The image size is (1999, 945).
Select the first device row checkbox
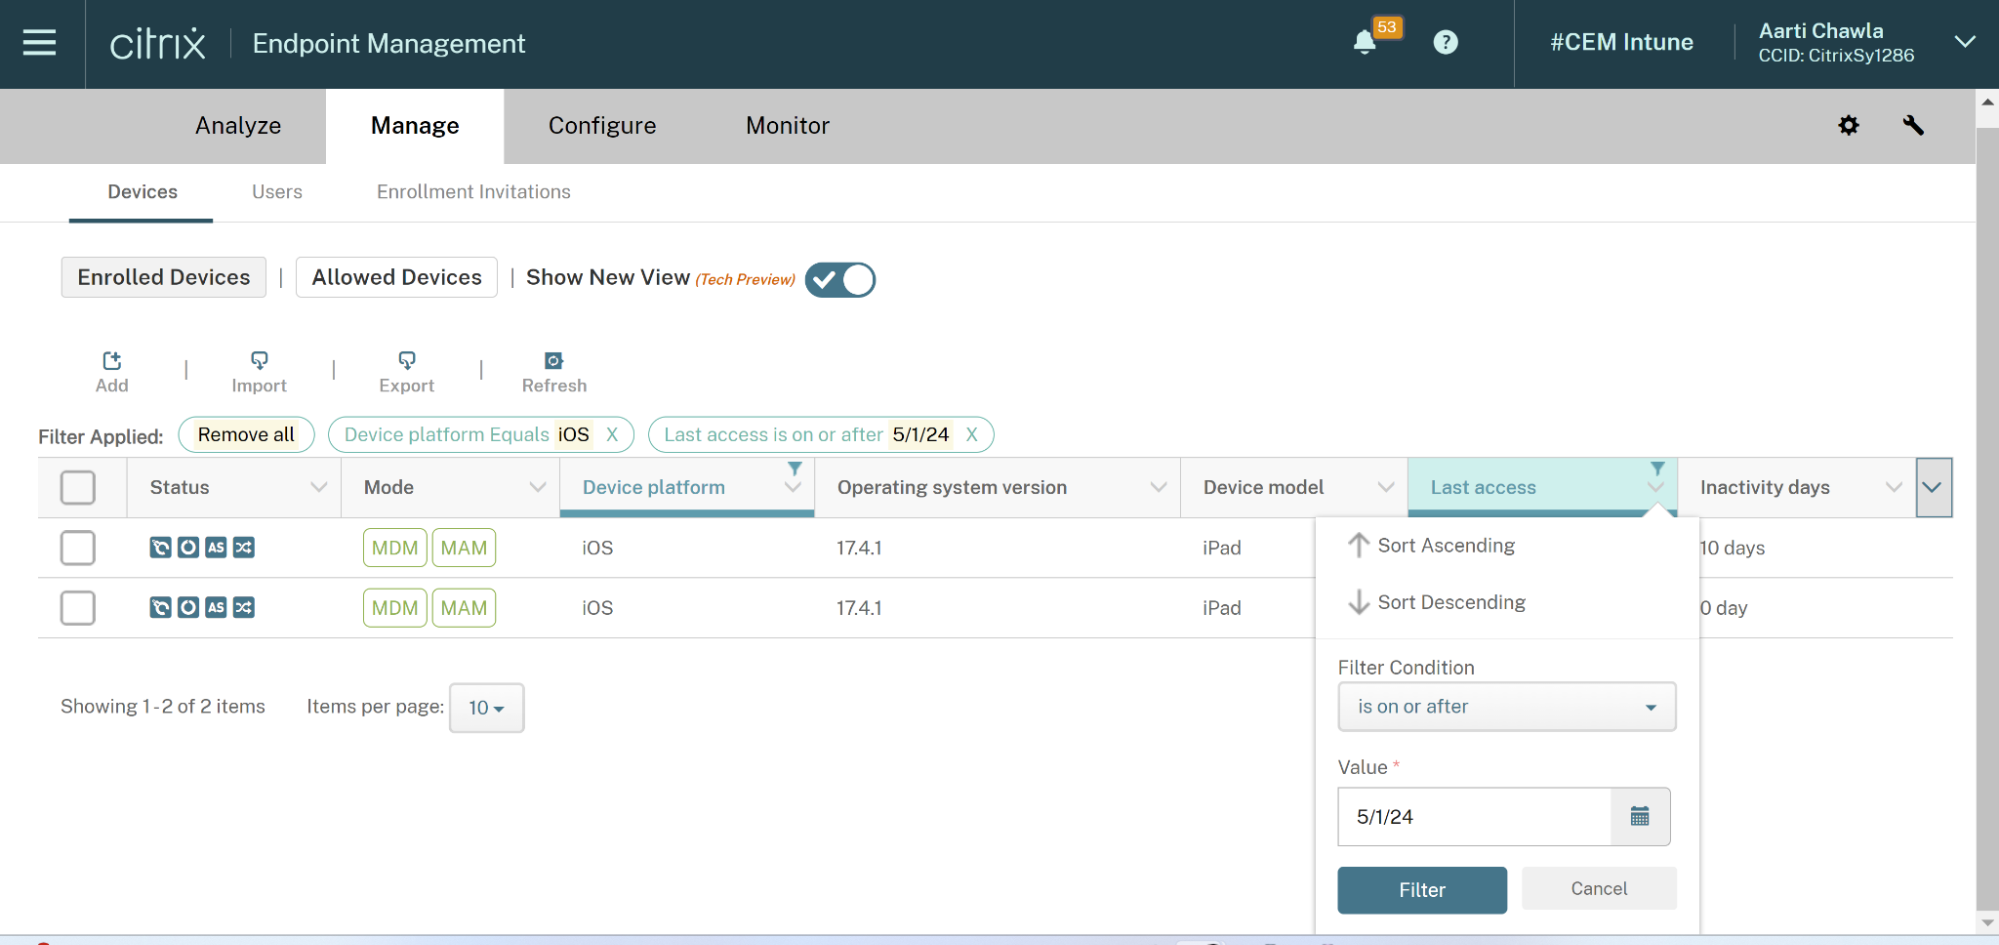click(78, 548)
